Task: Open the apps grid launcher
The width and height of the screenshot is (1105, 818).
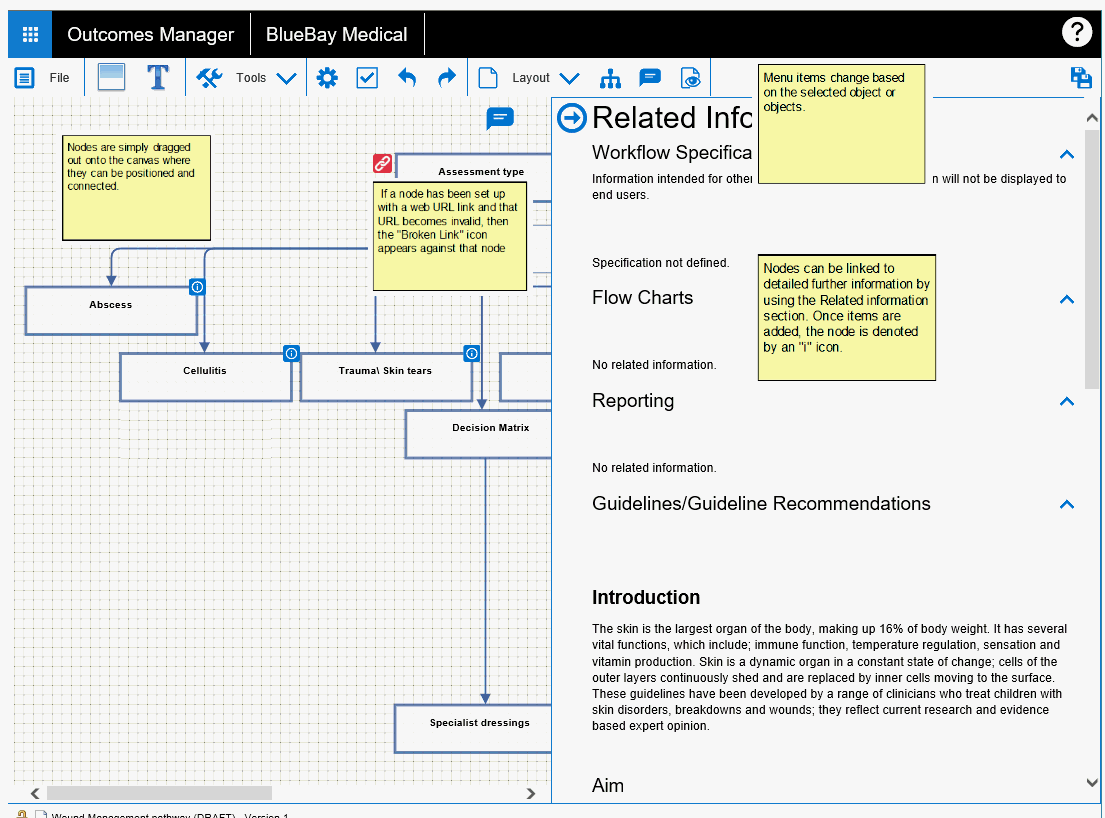Action: click(30, 35)
